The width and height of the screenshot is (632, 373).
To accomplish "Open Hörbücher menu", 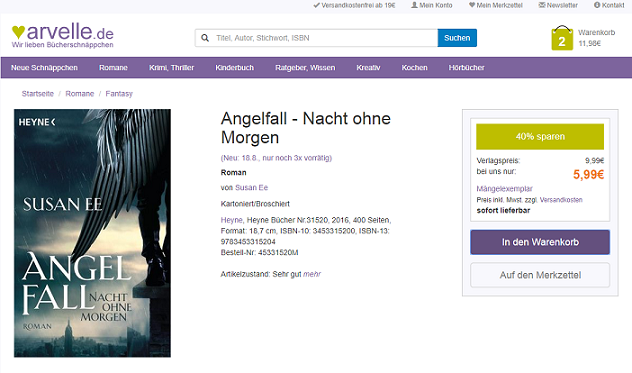I will pyautogui.click(x=466, y=68).
